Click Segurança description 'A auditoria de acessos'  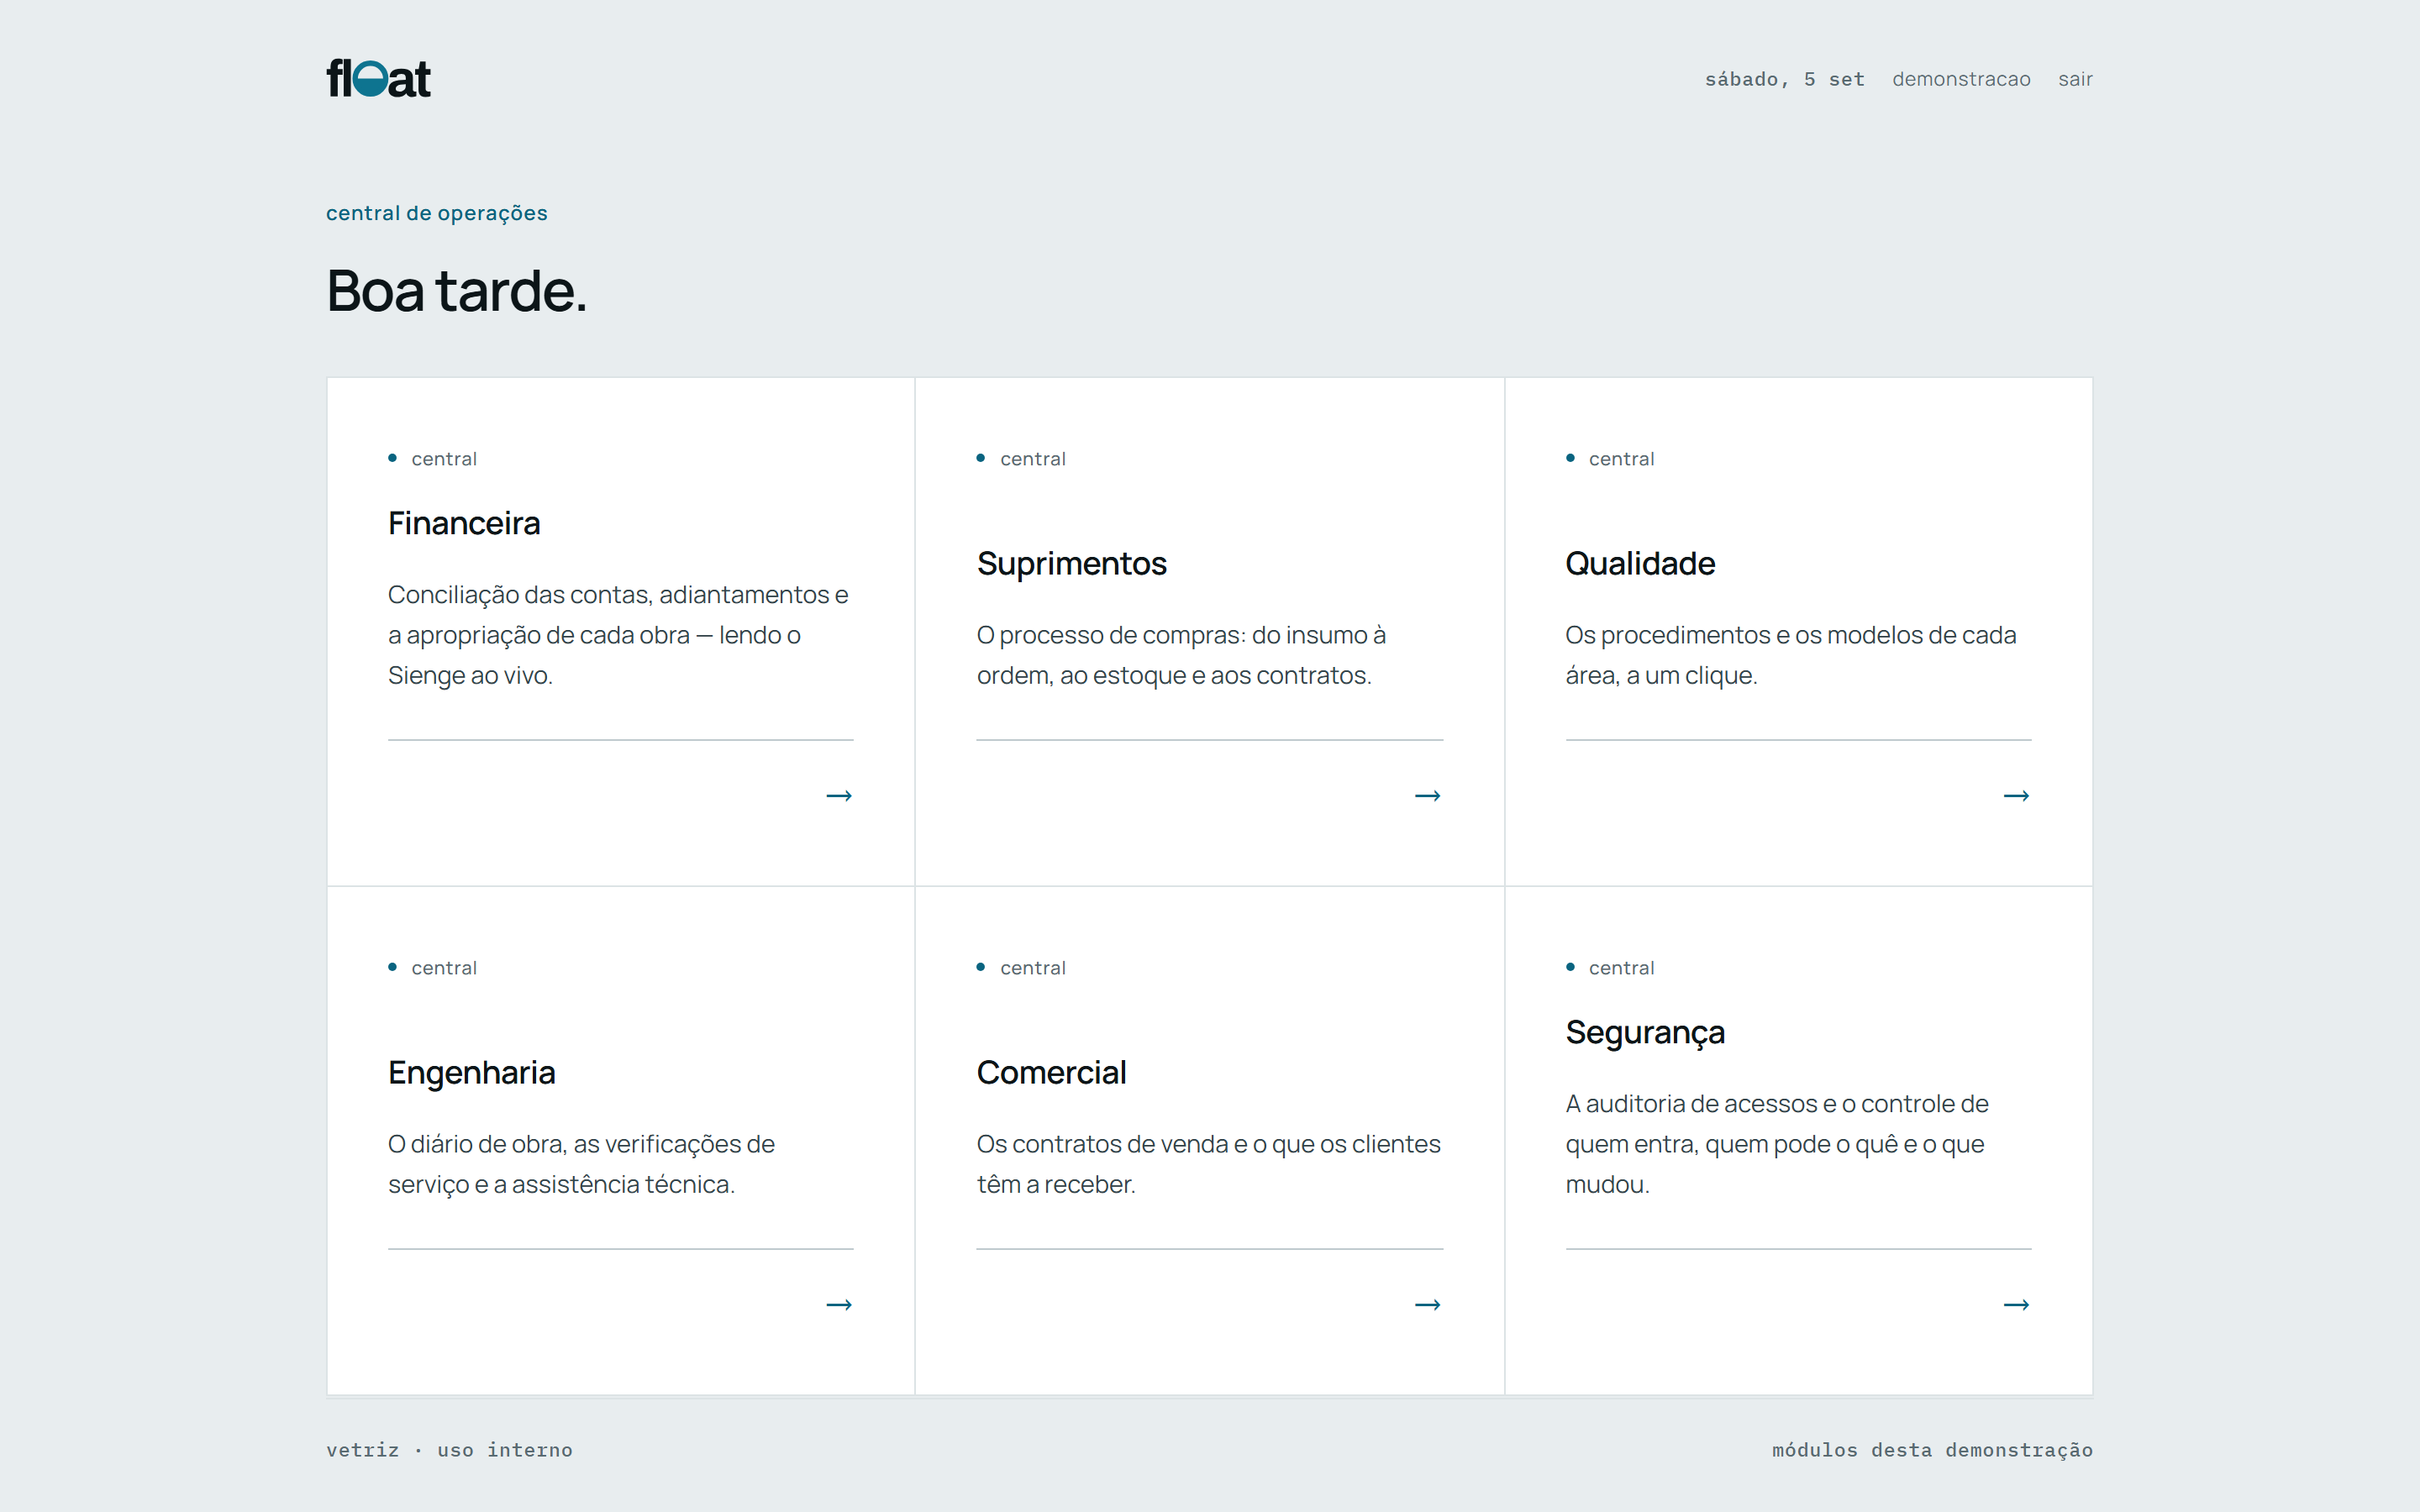pyautogui.click(x=1776, y=1144)
